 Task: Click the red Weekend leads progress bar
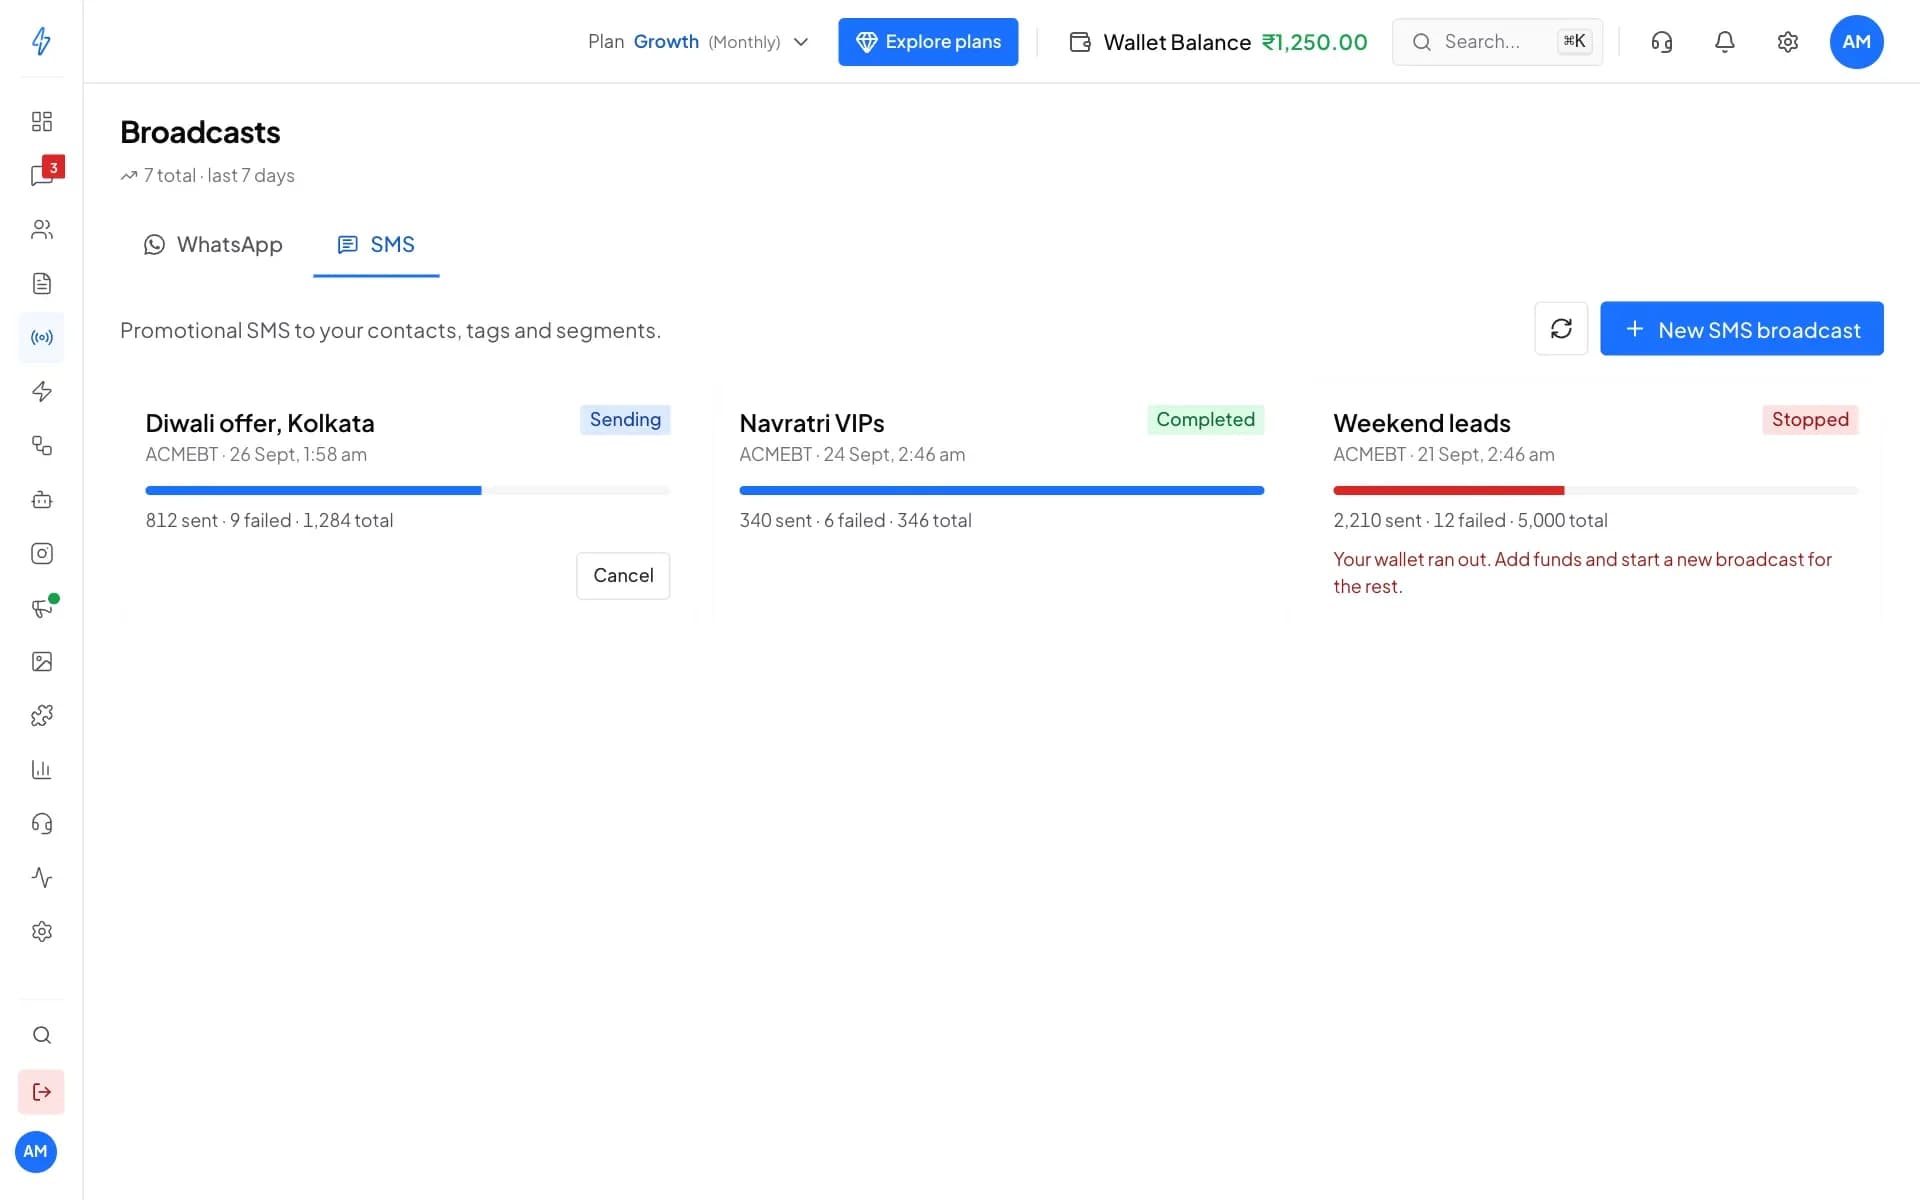click(x=1595, y=491)
